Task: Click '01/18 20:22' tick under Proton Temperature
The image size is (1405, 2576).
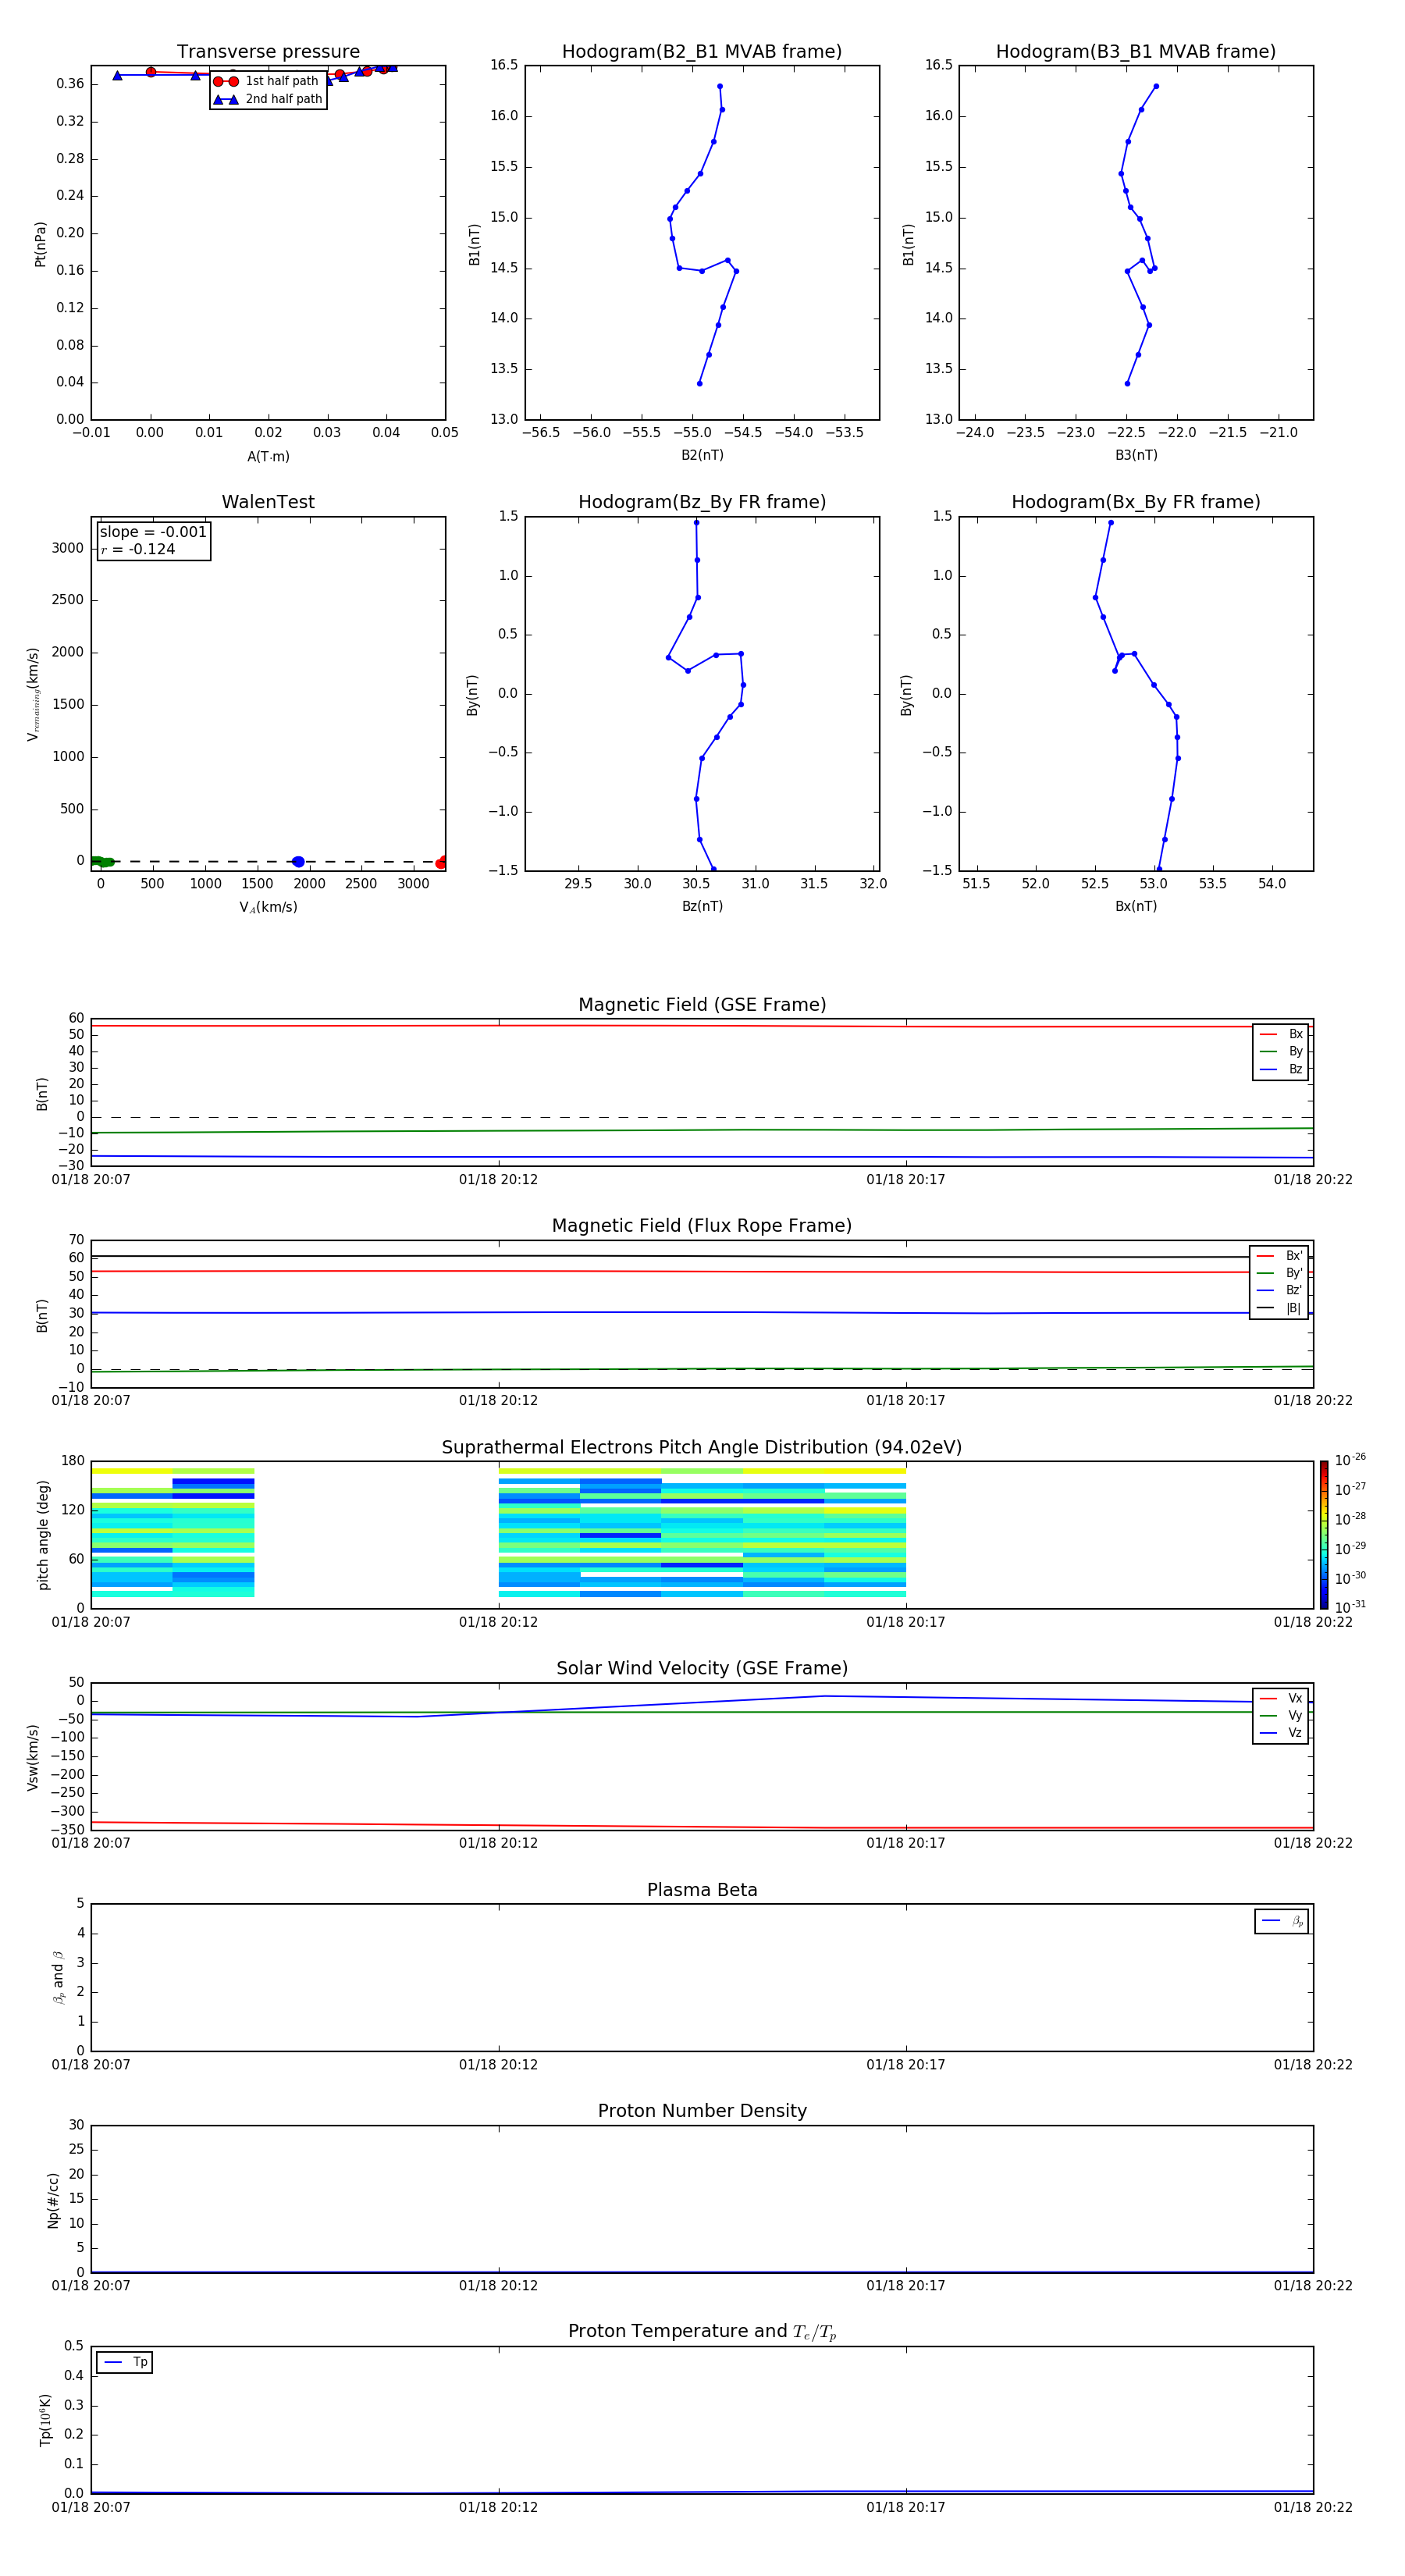Action: [x=1313, y=2507]
